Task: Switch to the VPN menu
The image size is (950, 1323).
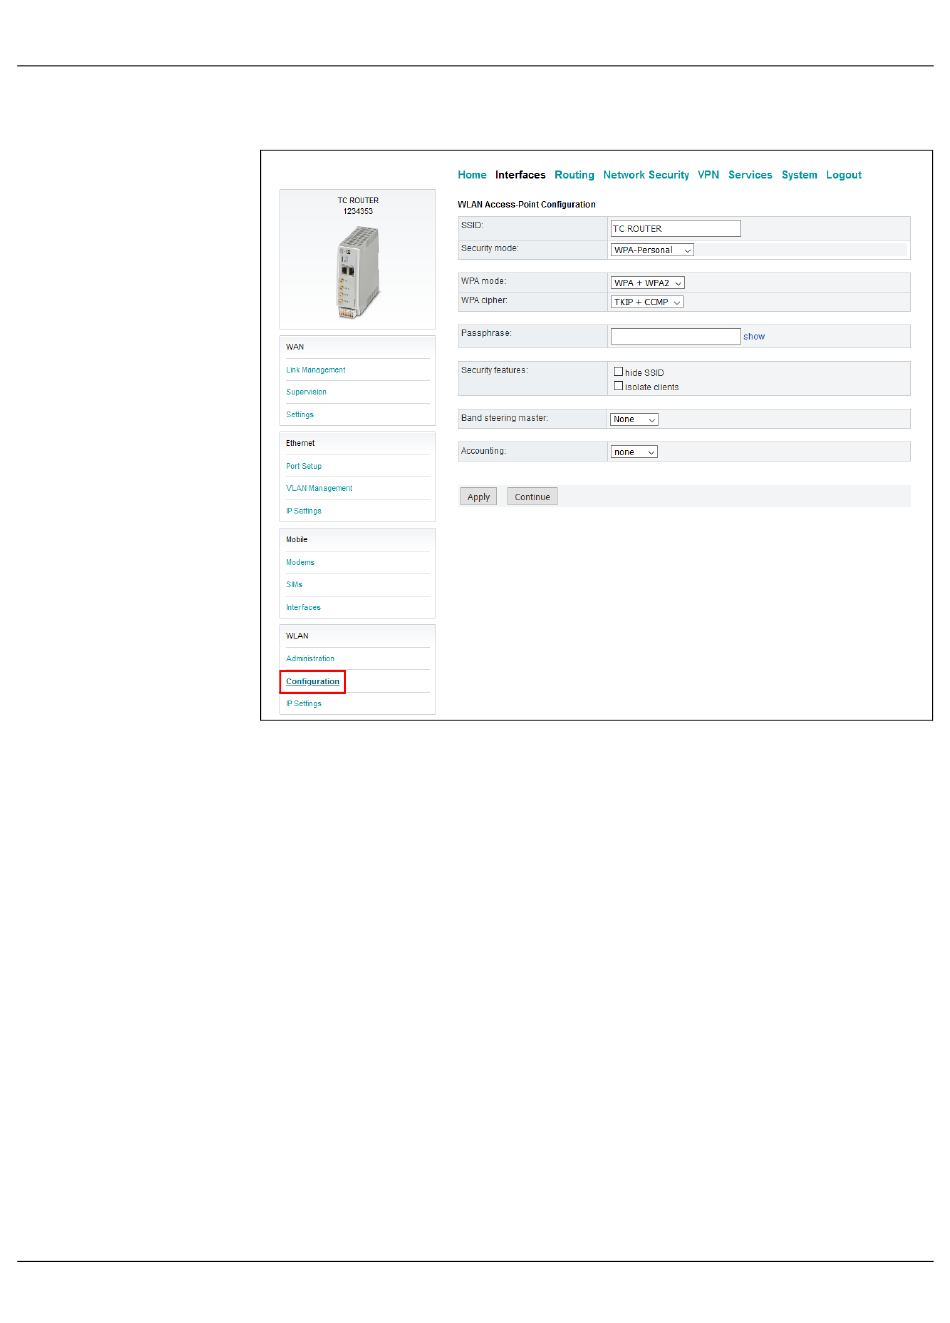Action: click(708, 175)
